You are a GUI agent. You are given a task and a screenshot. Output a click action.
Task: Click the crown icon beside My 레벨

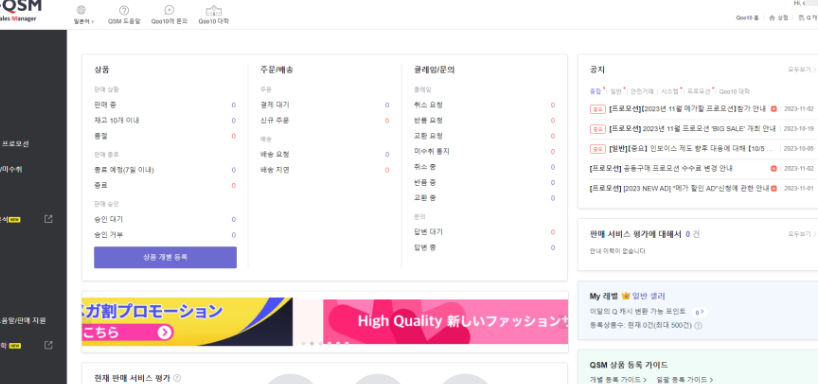[625, 296]
